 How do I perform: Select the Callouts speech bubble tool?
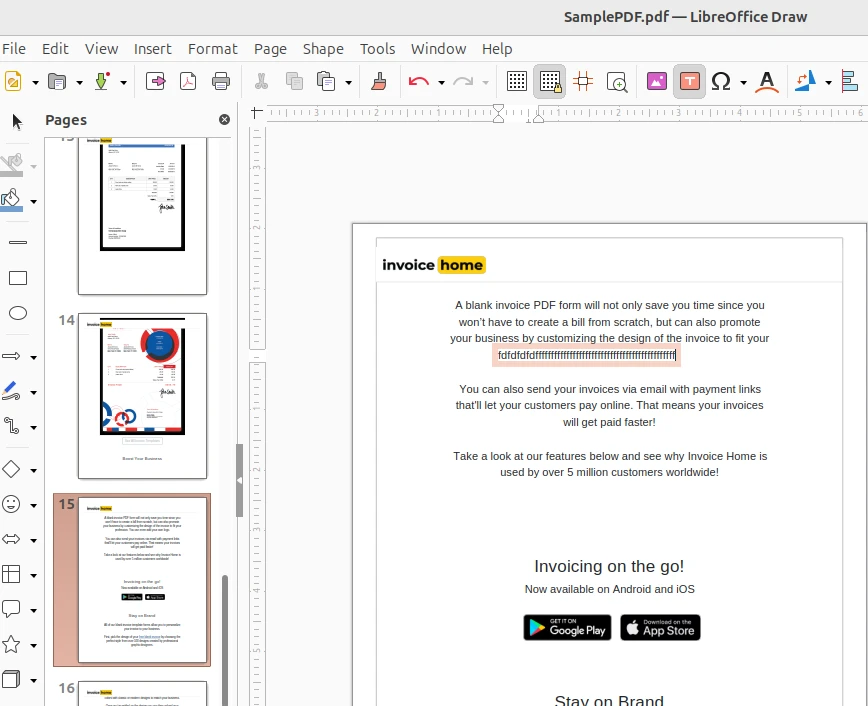click(x=12, y=609)
